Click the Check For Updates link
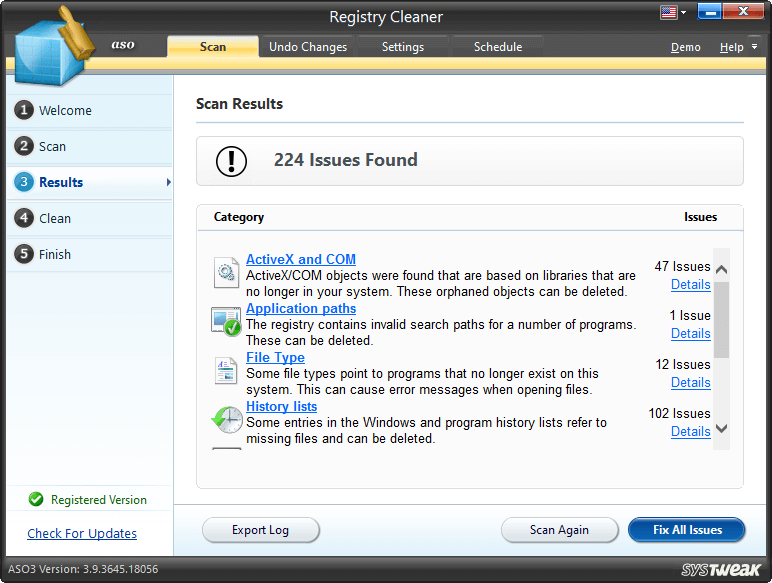 coord(82,534)
